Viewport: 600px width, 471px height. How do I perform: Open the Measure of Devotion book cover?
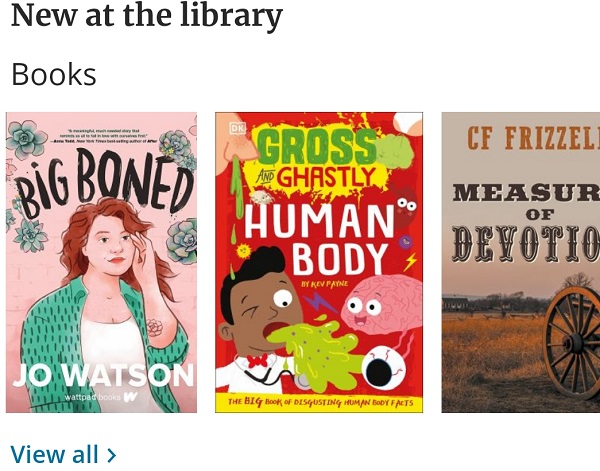pyautogui.click(x=521, y=262)
